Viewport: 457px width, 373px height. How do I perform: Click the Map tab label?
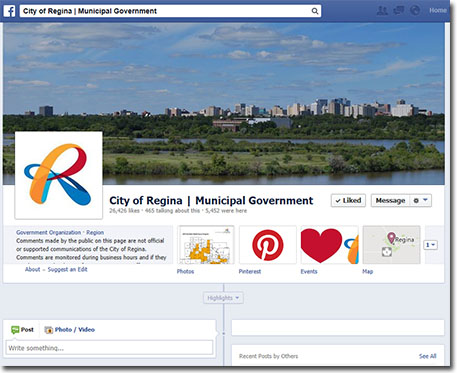(x=367, y=271)
